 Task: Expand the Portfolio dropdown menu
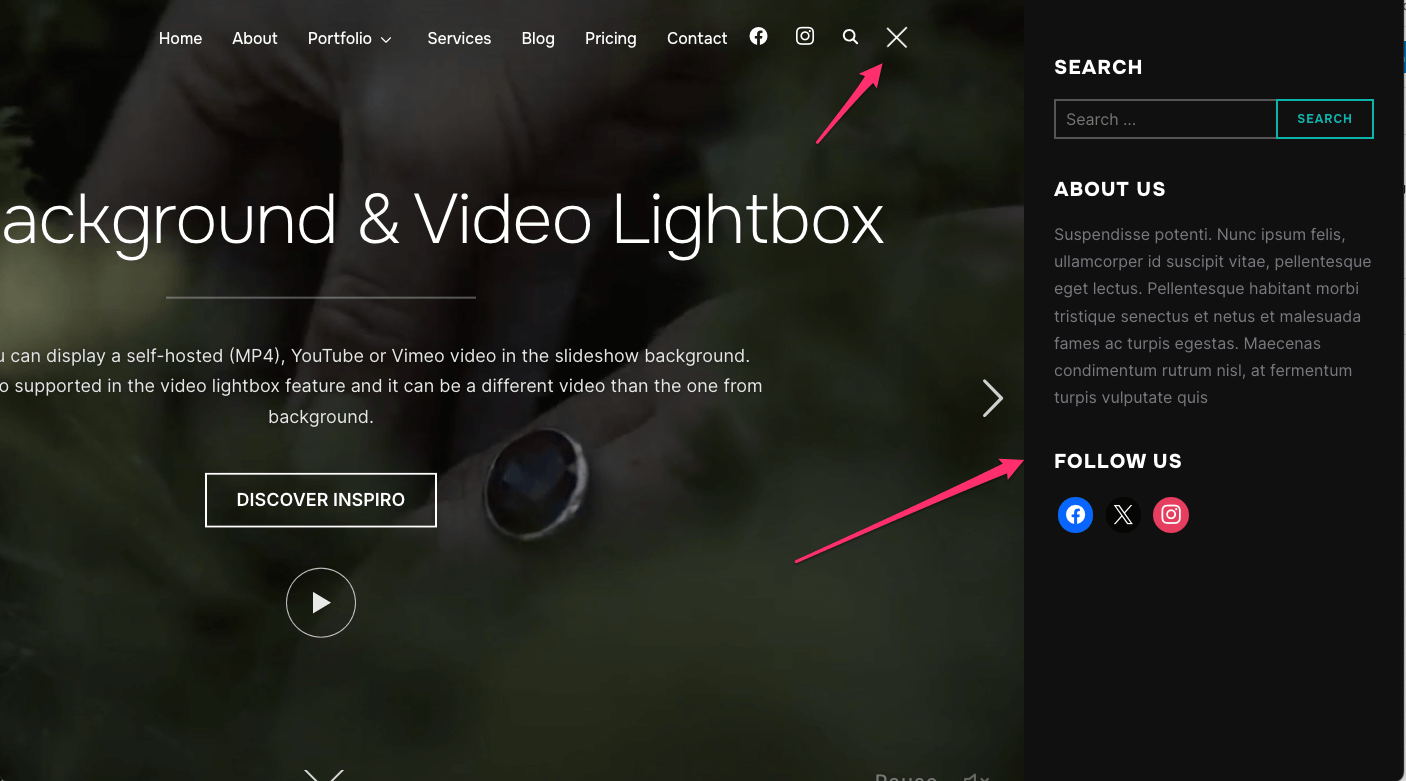pyautogui.click(x=350, y=39)
